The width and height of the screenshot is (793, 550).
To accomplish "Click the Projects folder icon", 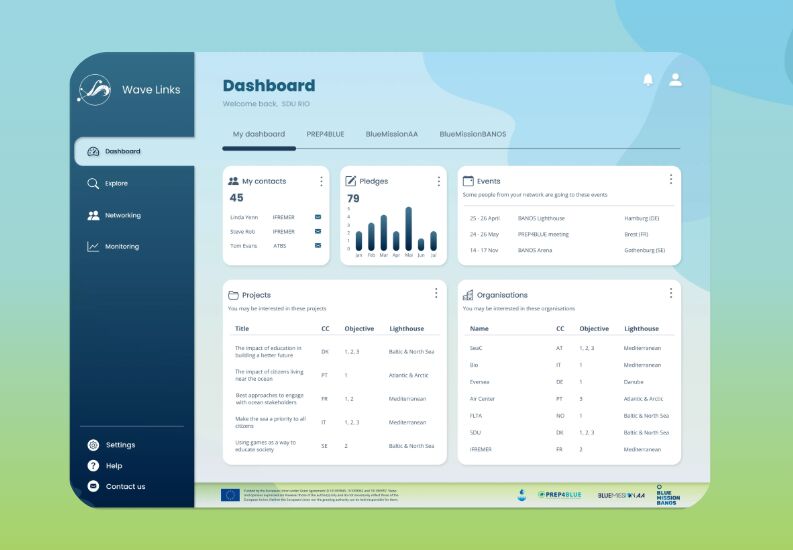I will coord(233,295).
